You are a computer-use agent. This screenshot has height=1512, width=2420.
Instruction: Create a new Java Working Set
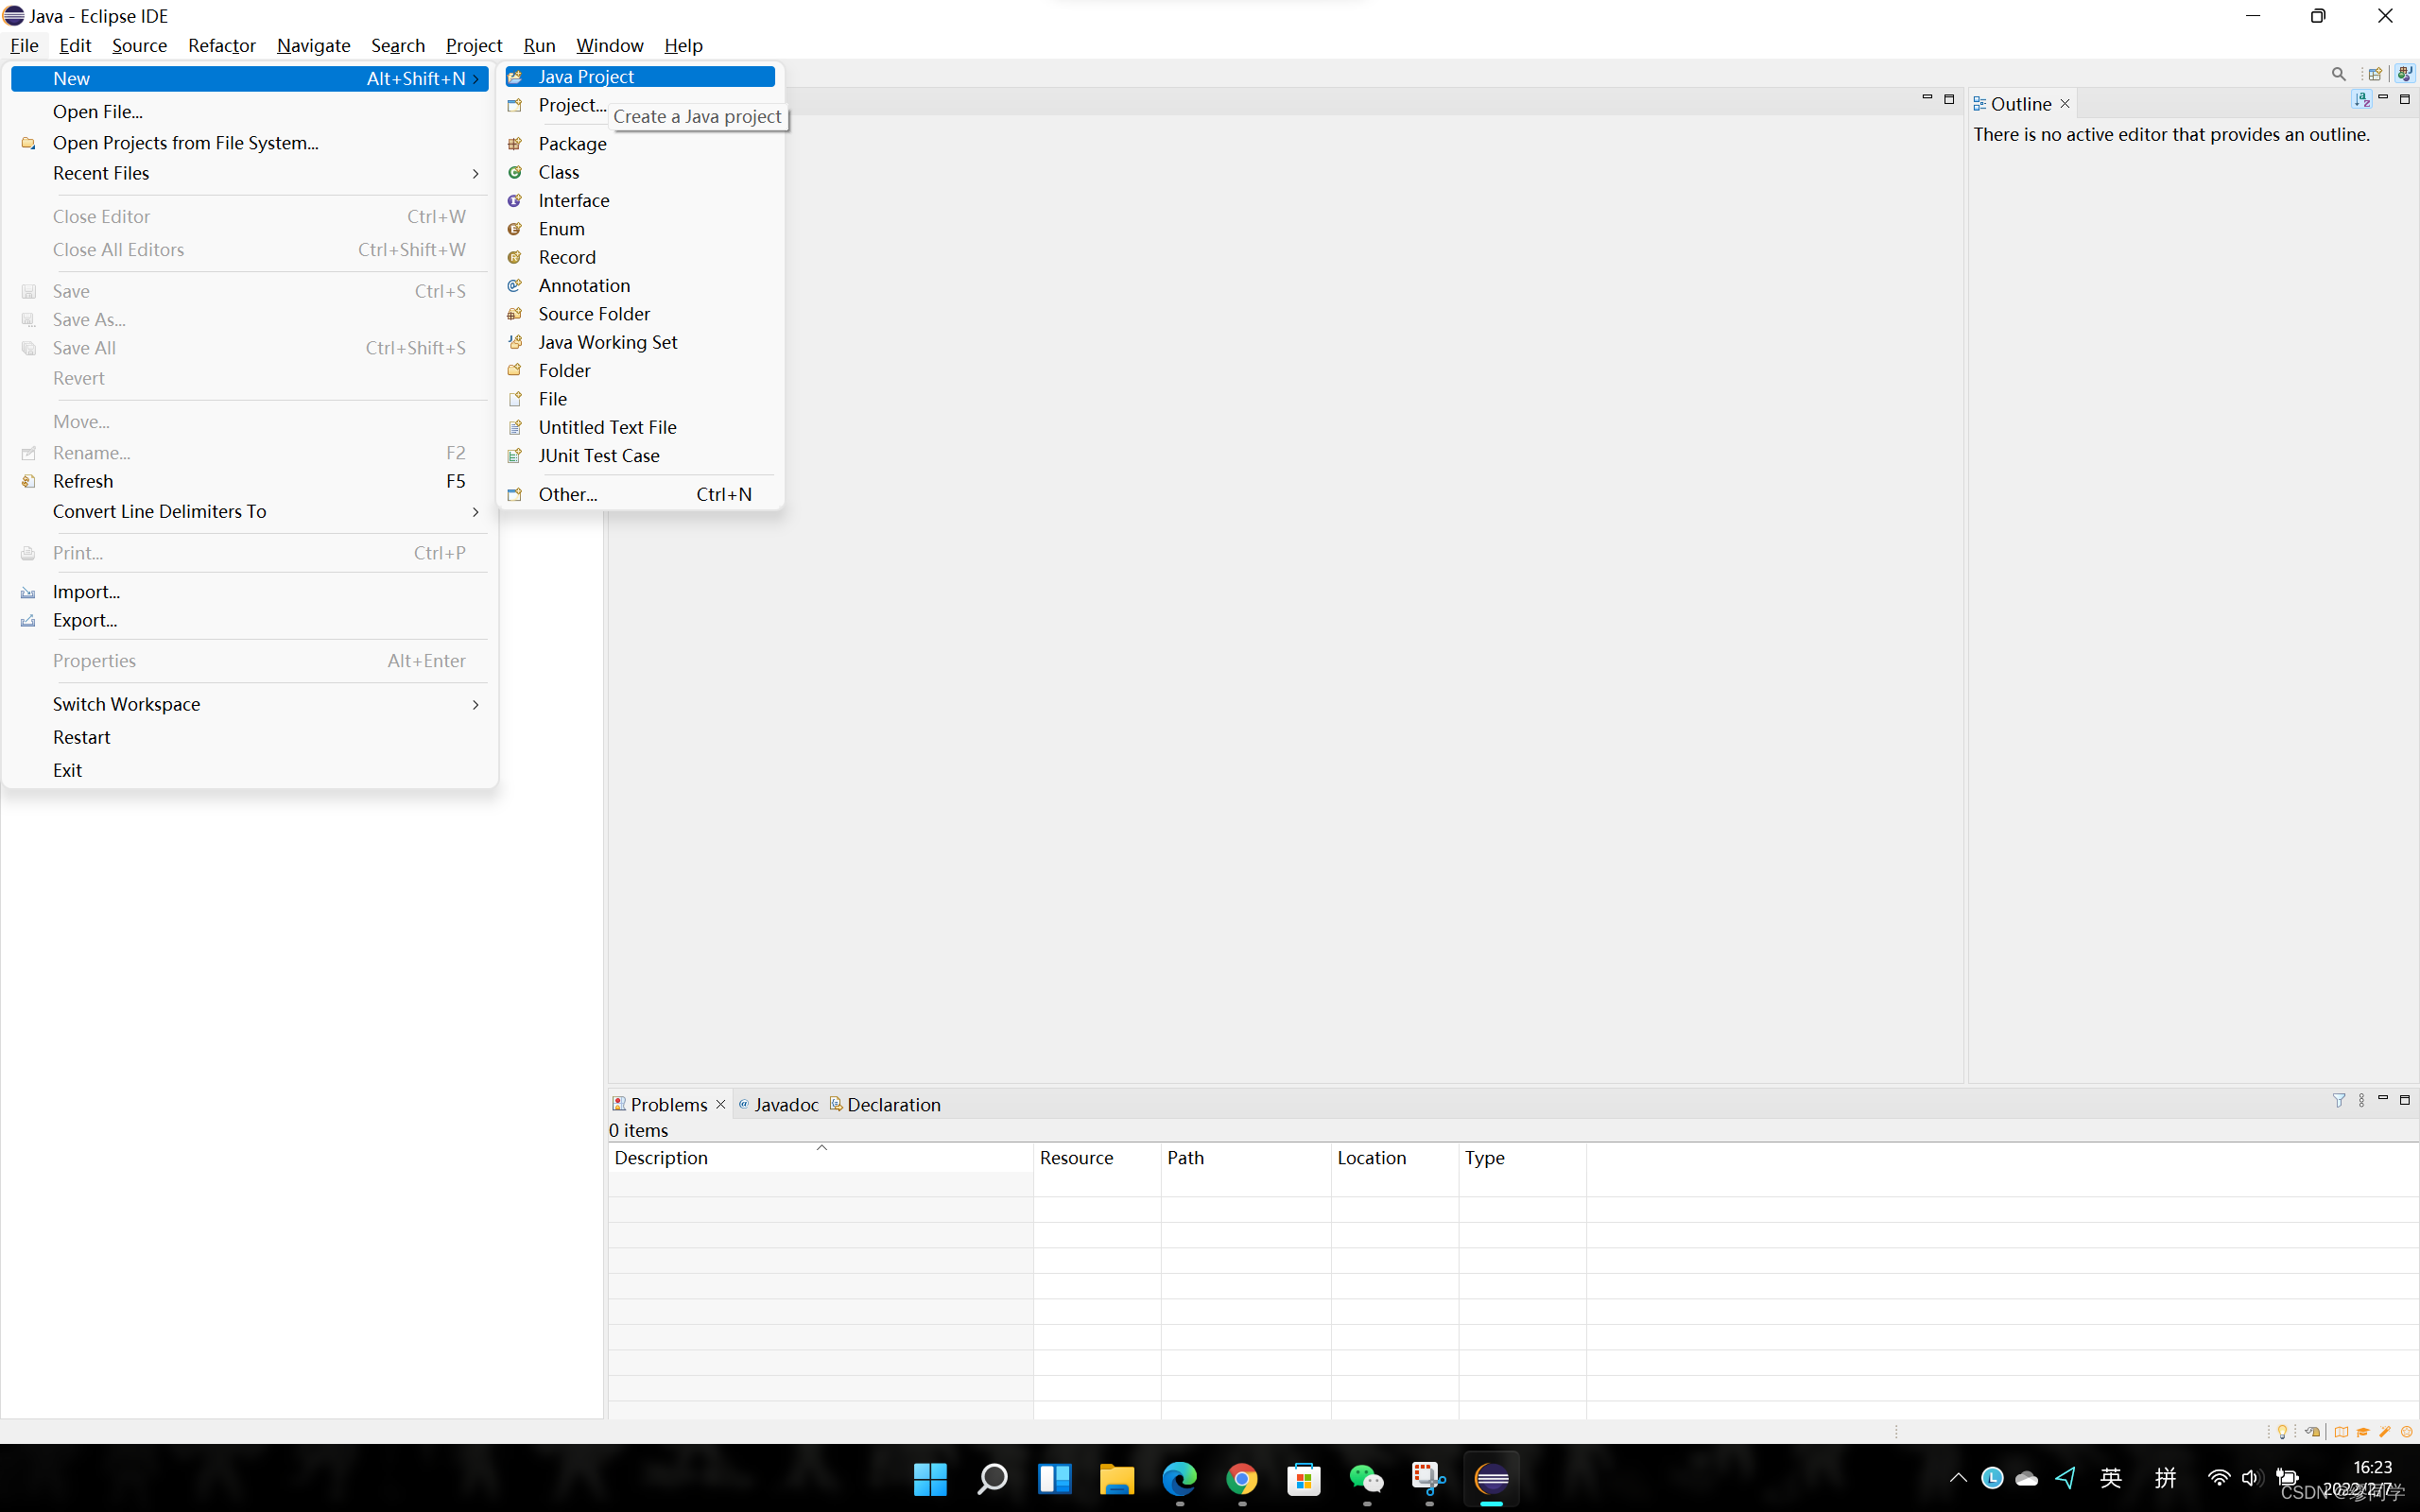[640, 342]
